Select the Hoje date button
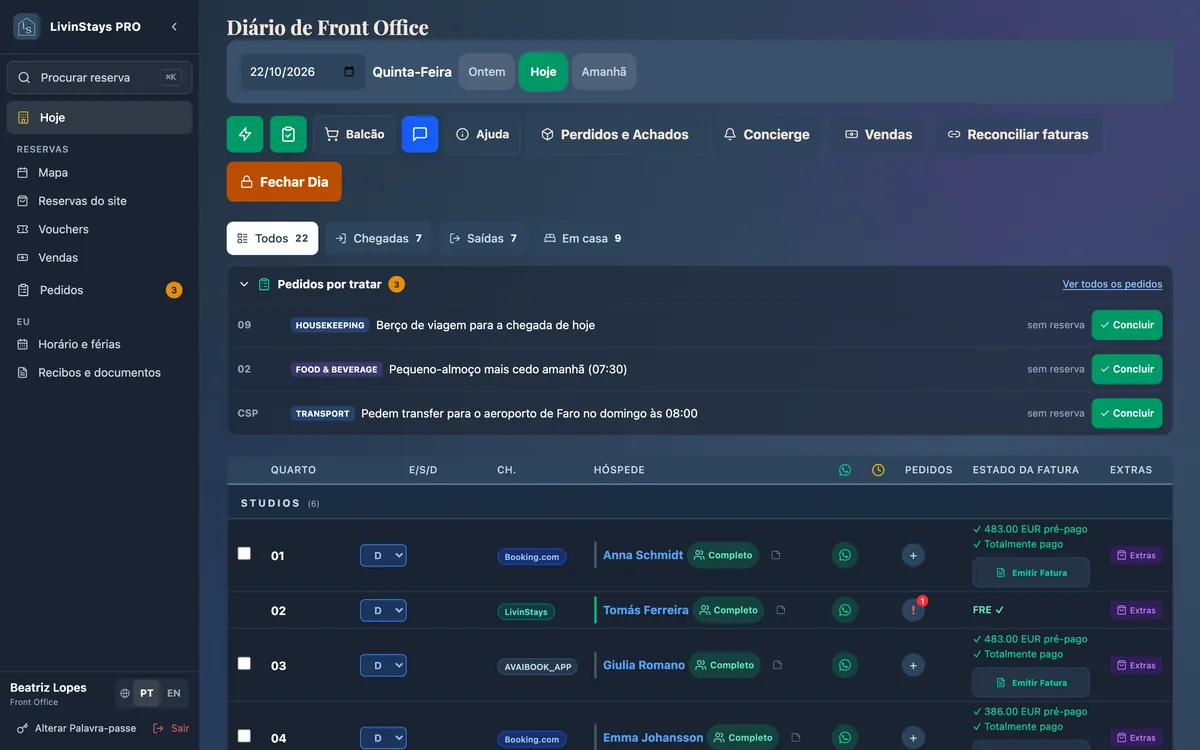The height and width of the screenshot is (750, 1200). click(543, 72)
